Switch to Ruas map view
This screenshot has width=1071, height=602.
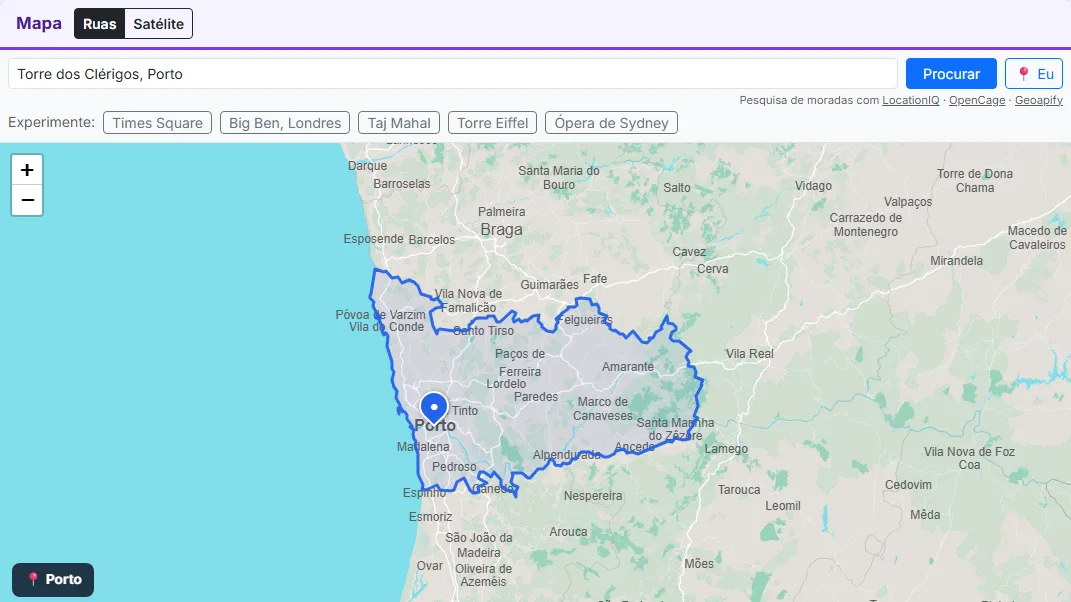tap(100, 24)
